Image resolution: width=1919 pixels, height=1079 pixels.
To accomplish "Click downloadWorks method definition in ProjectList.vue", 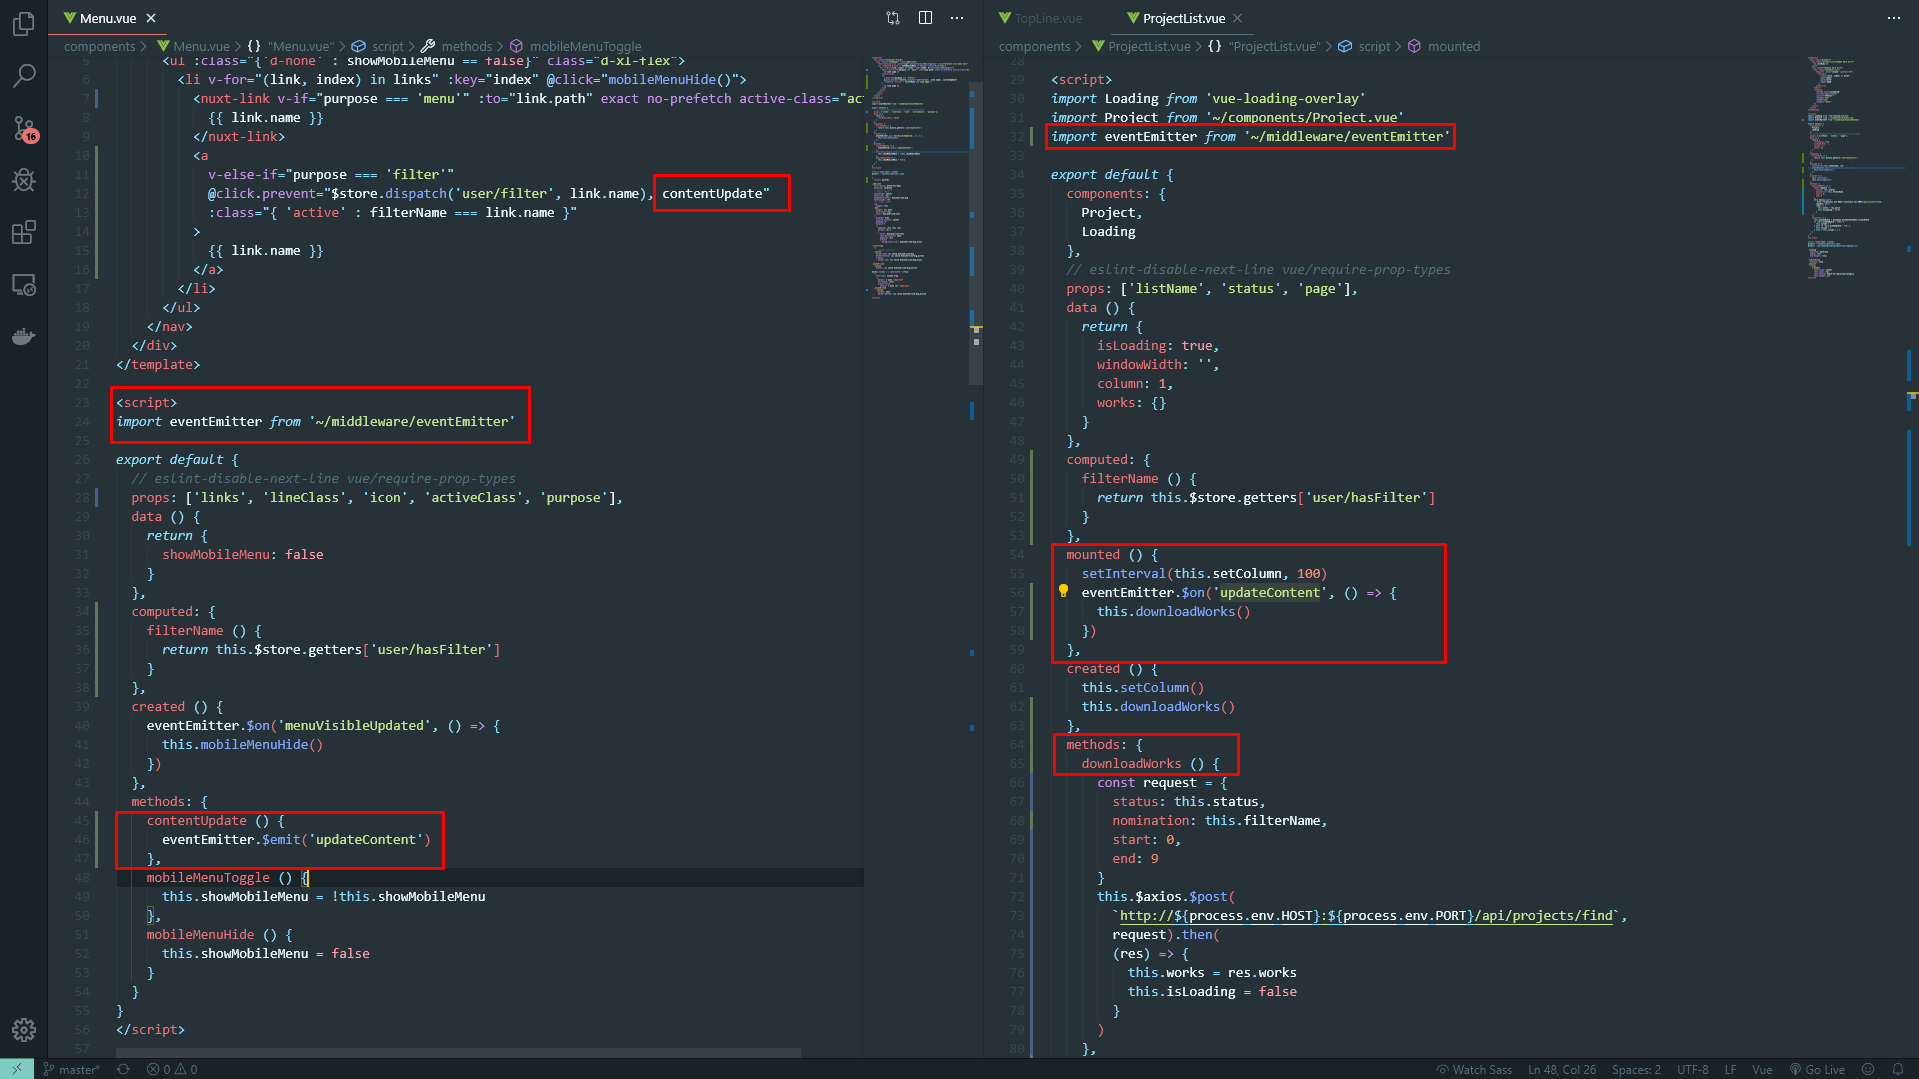I will click(1131, 763).
